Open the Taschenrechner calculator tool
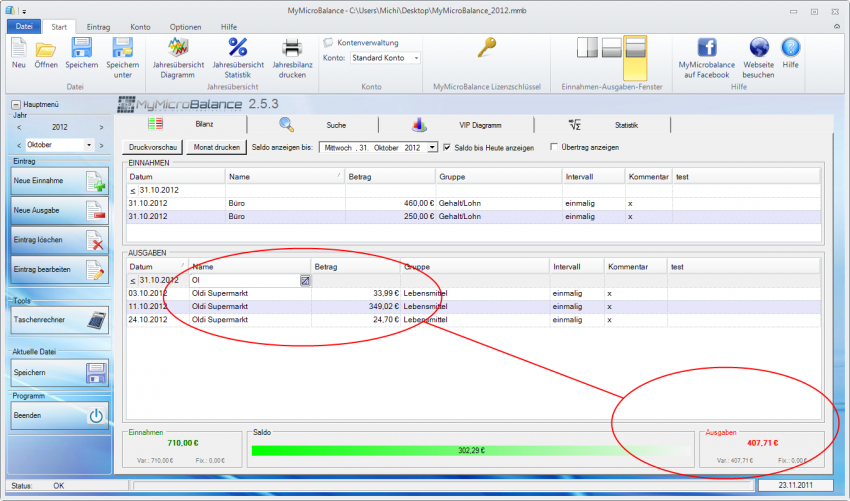Viewport: 850px width, 501px height. pos(59,320)
